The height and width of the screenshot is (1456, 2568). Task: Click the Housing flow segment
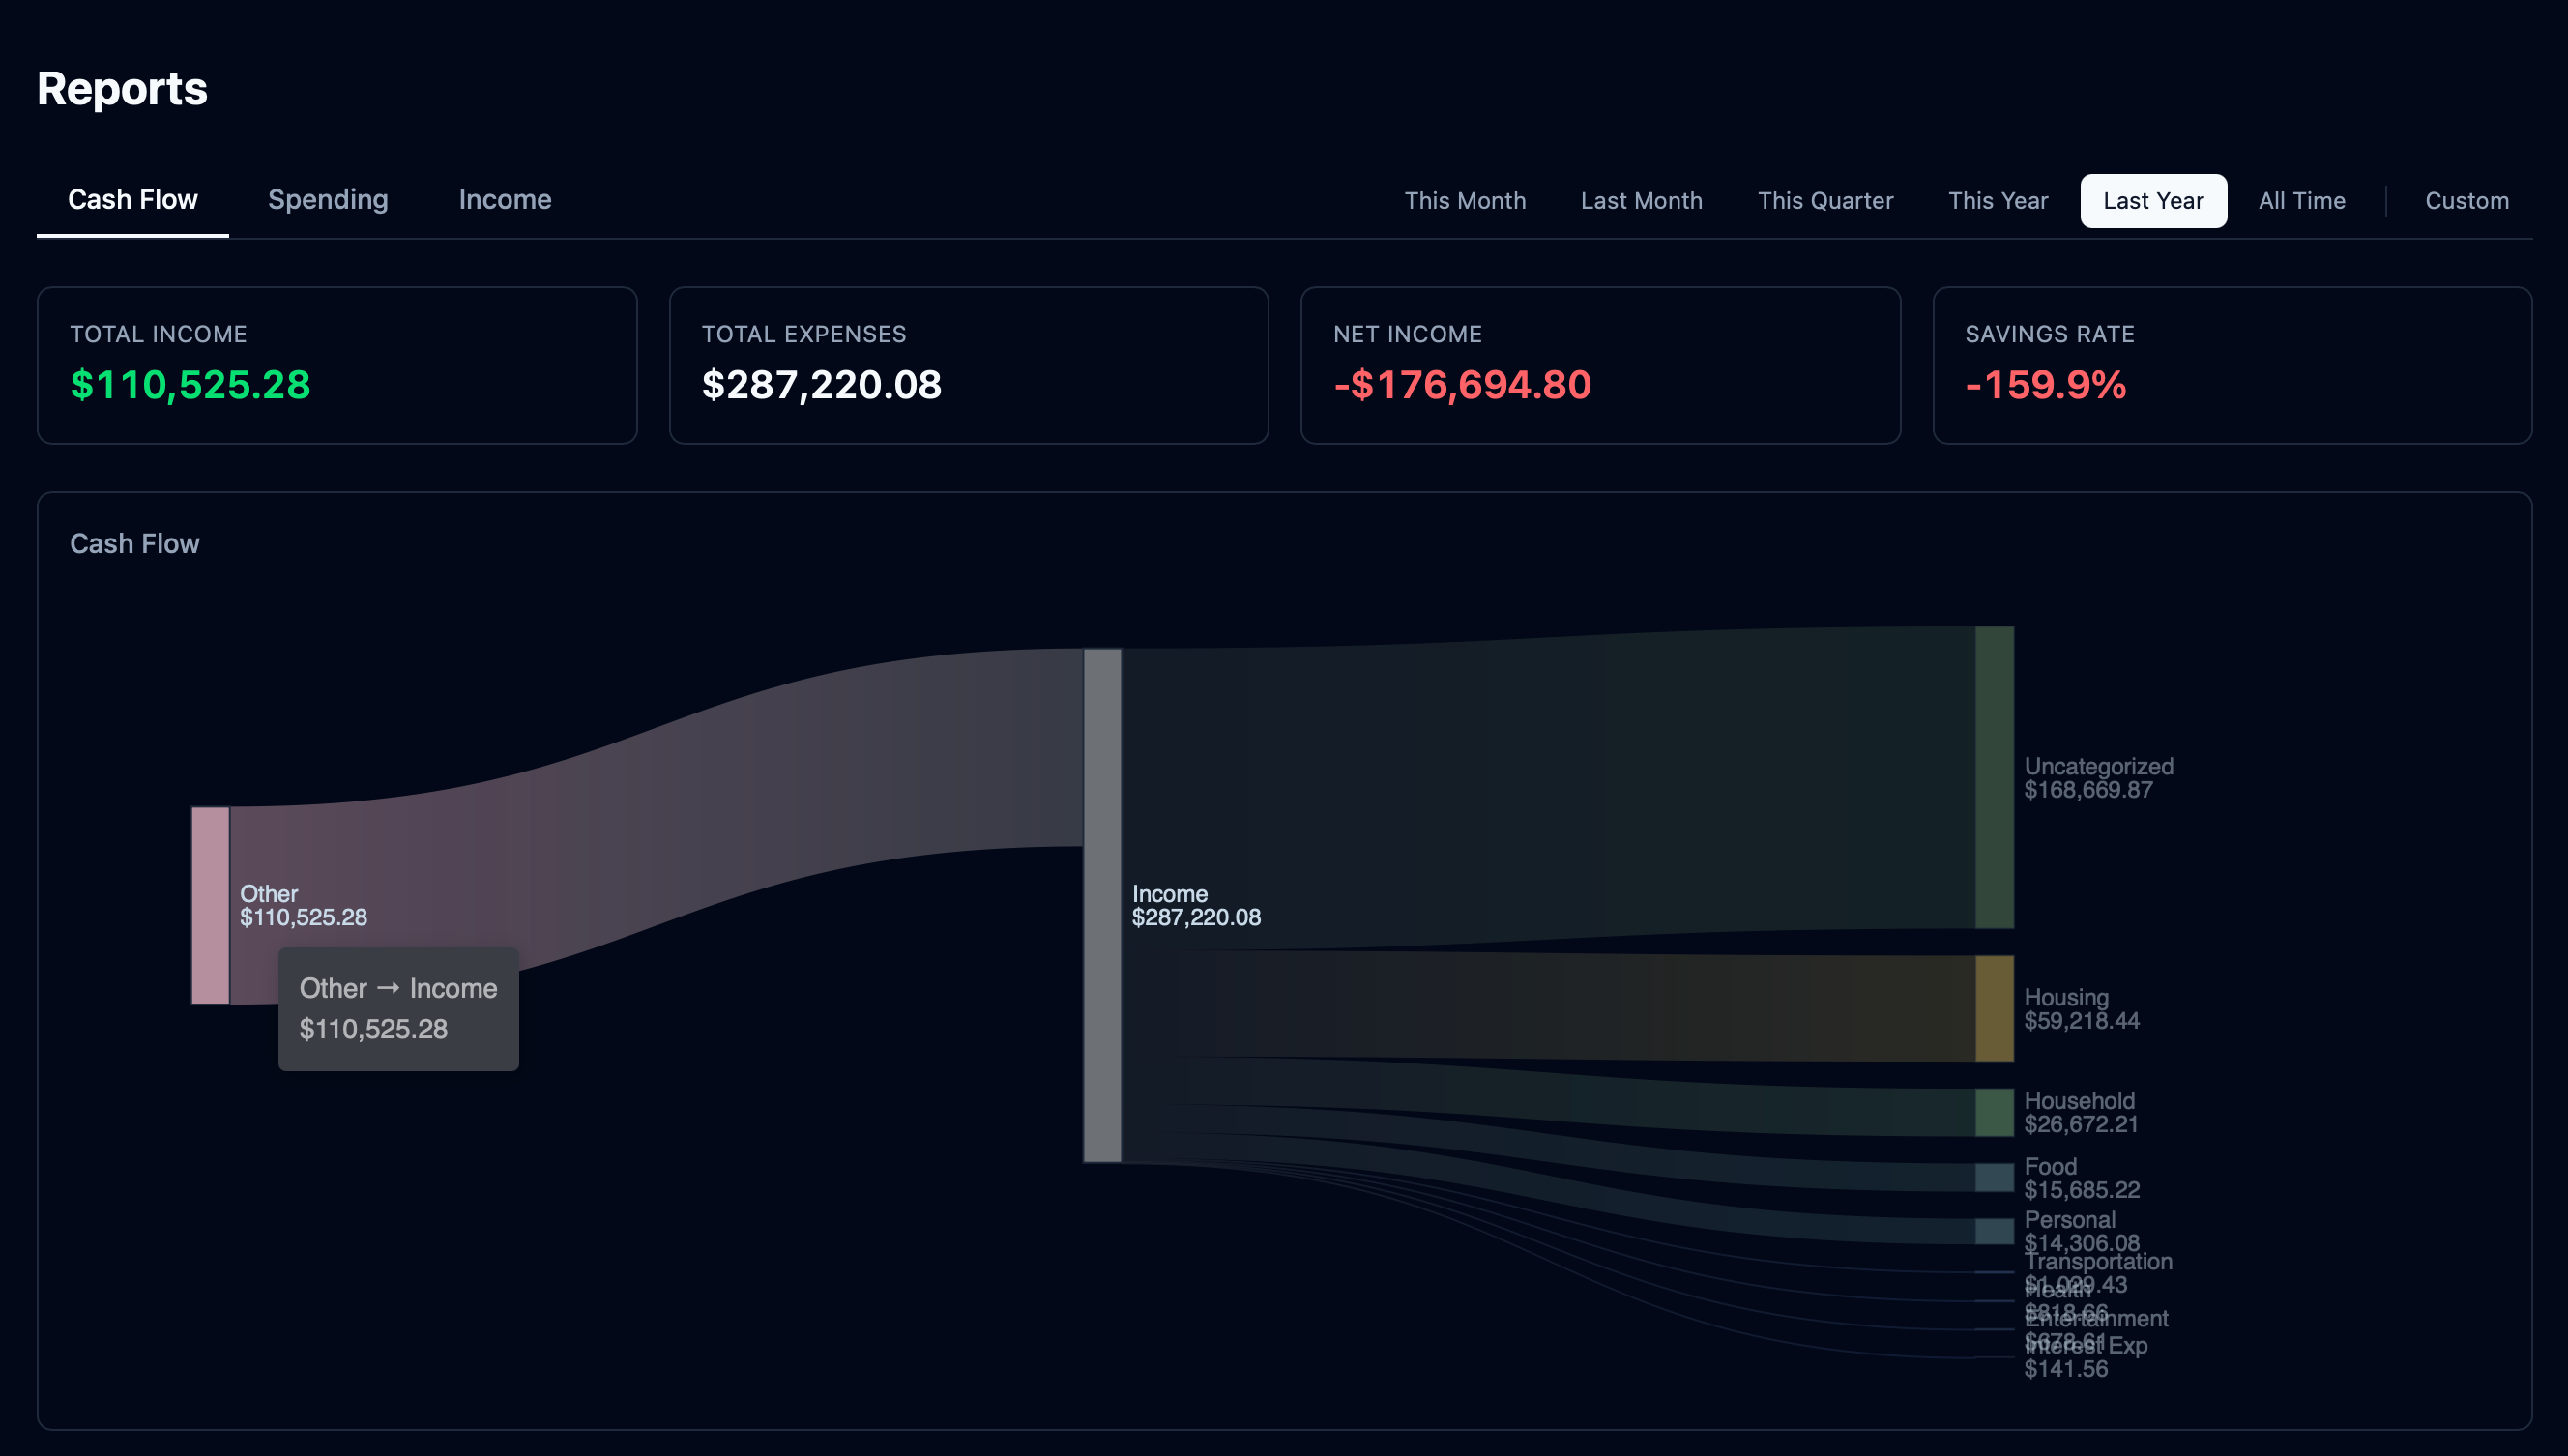click(1994, 1008)
